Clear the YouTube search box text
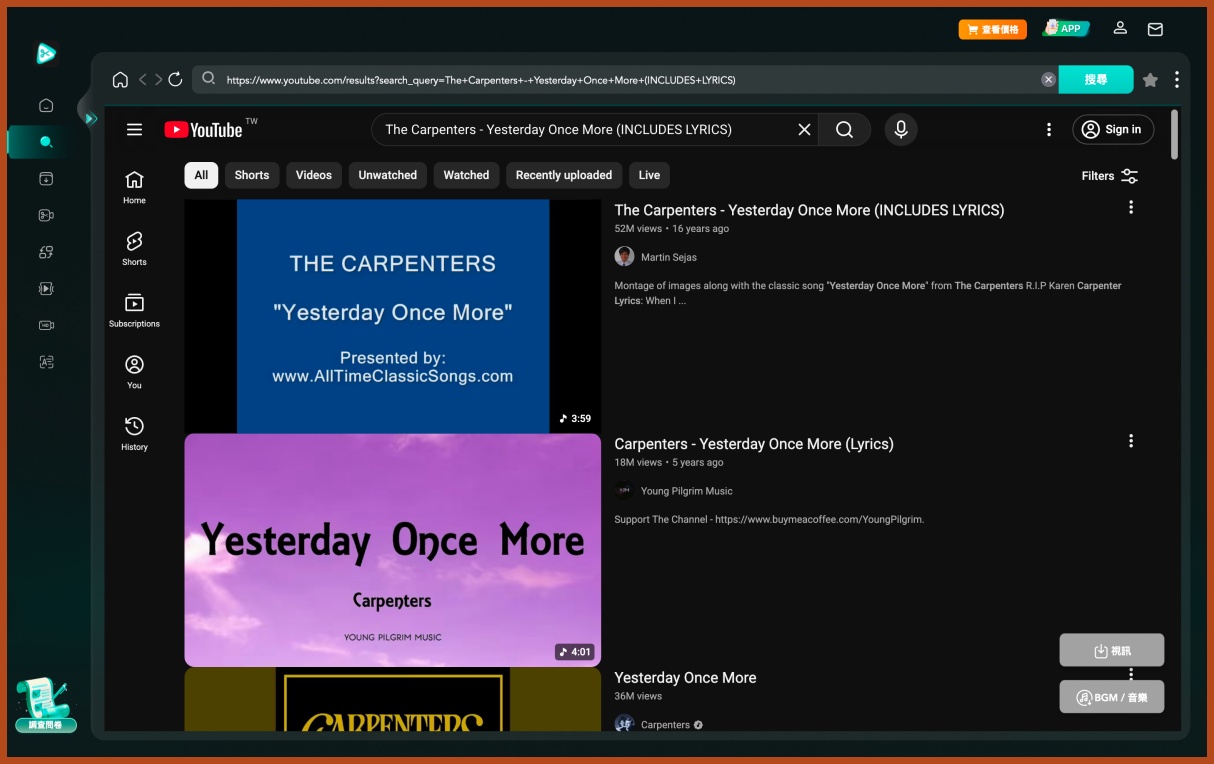The width and height of the screenshot is (1214, 764). pyautogui.click(x=804, y=129)
